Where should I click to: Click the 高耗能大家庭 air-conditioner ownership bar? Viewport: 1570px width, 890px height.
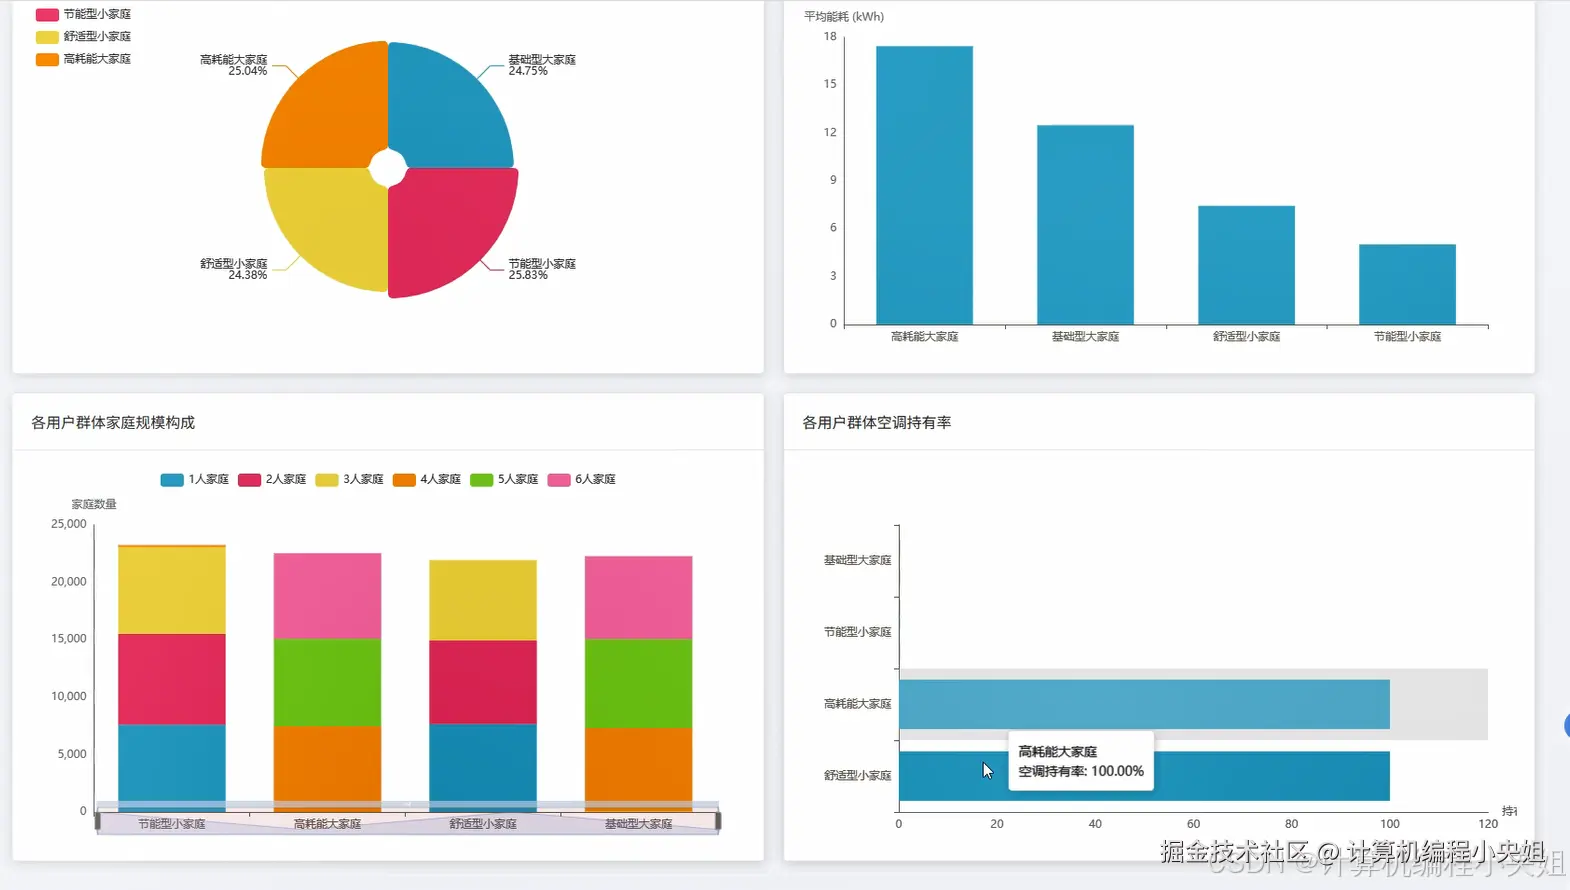1144,704
